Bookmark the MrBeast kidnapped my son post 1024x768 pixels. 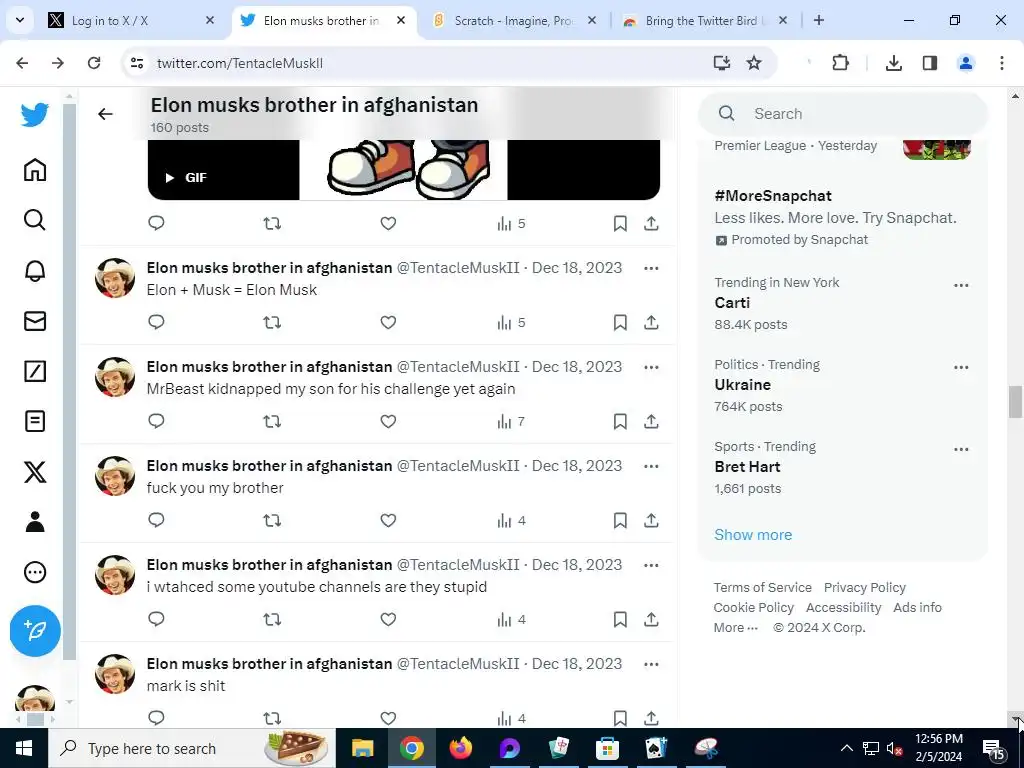620,421
